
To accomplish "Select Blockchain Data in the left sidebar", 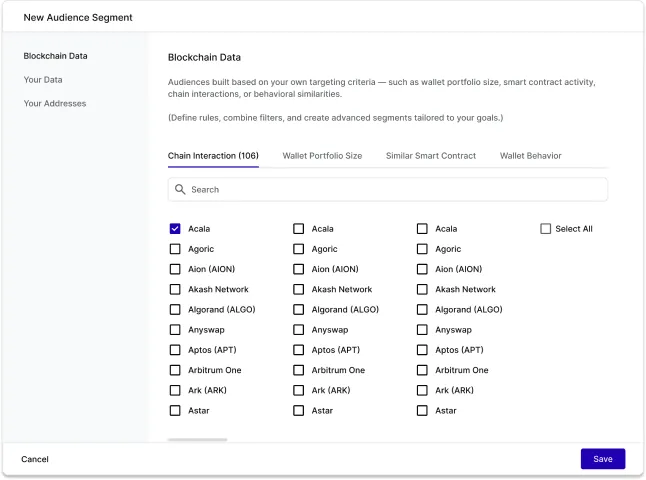I will [x=55, y=56].
